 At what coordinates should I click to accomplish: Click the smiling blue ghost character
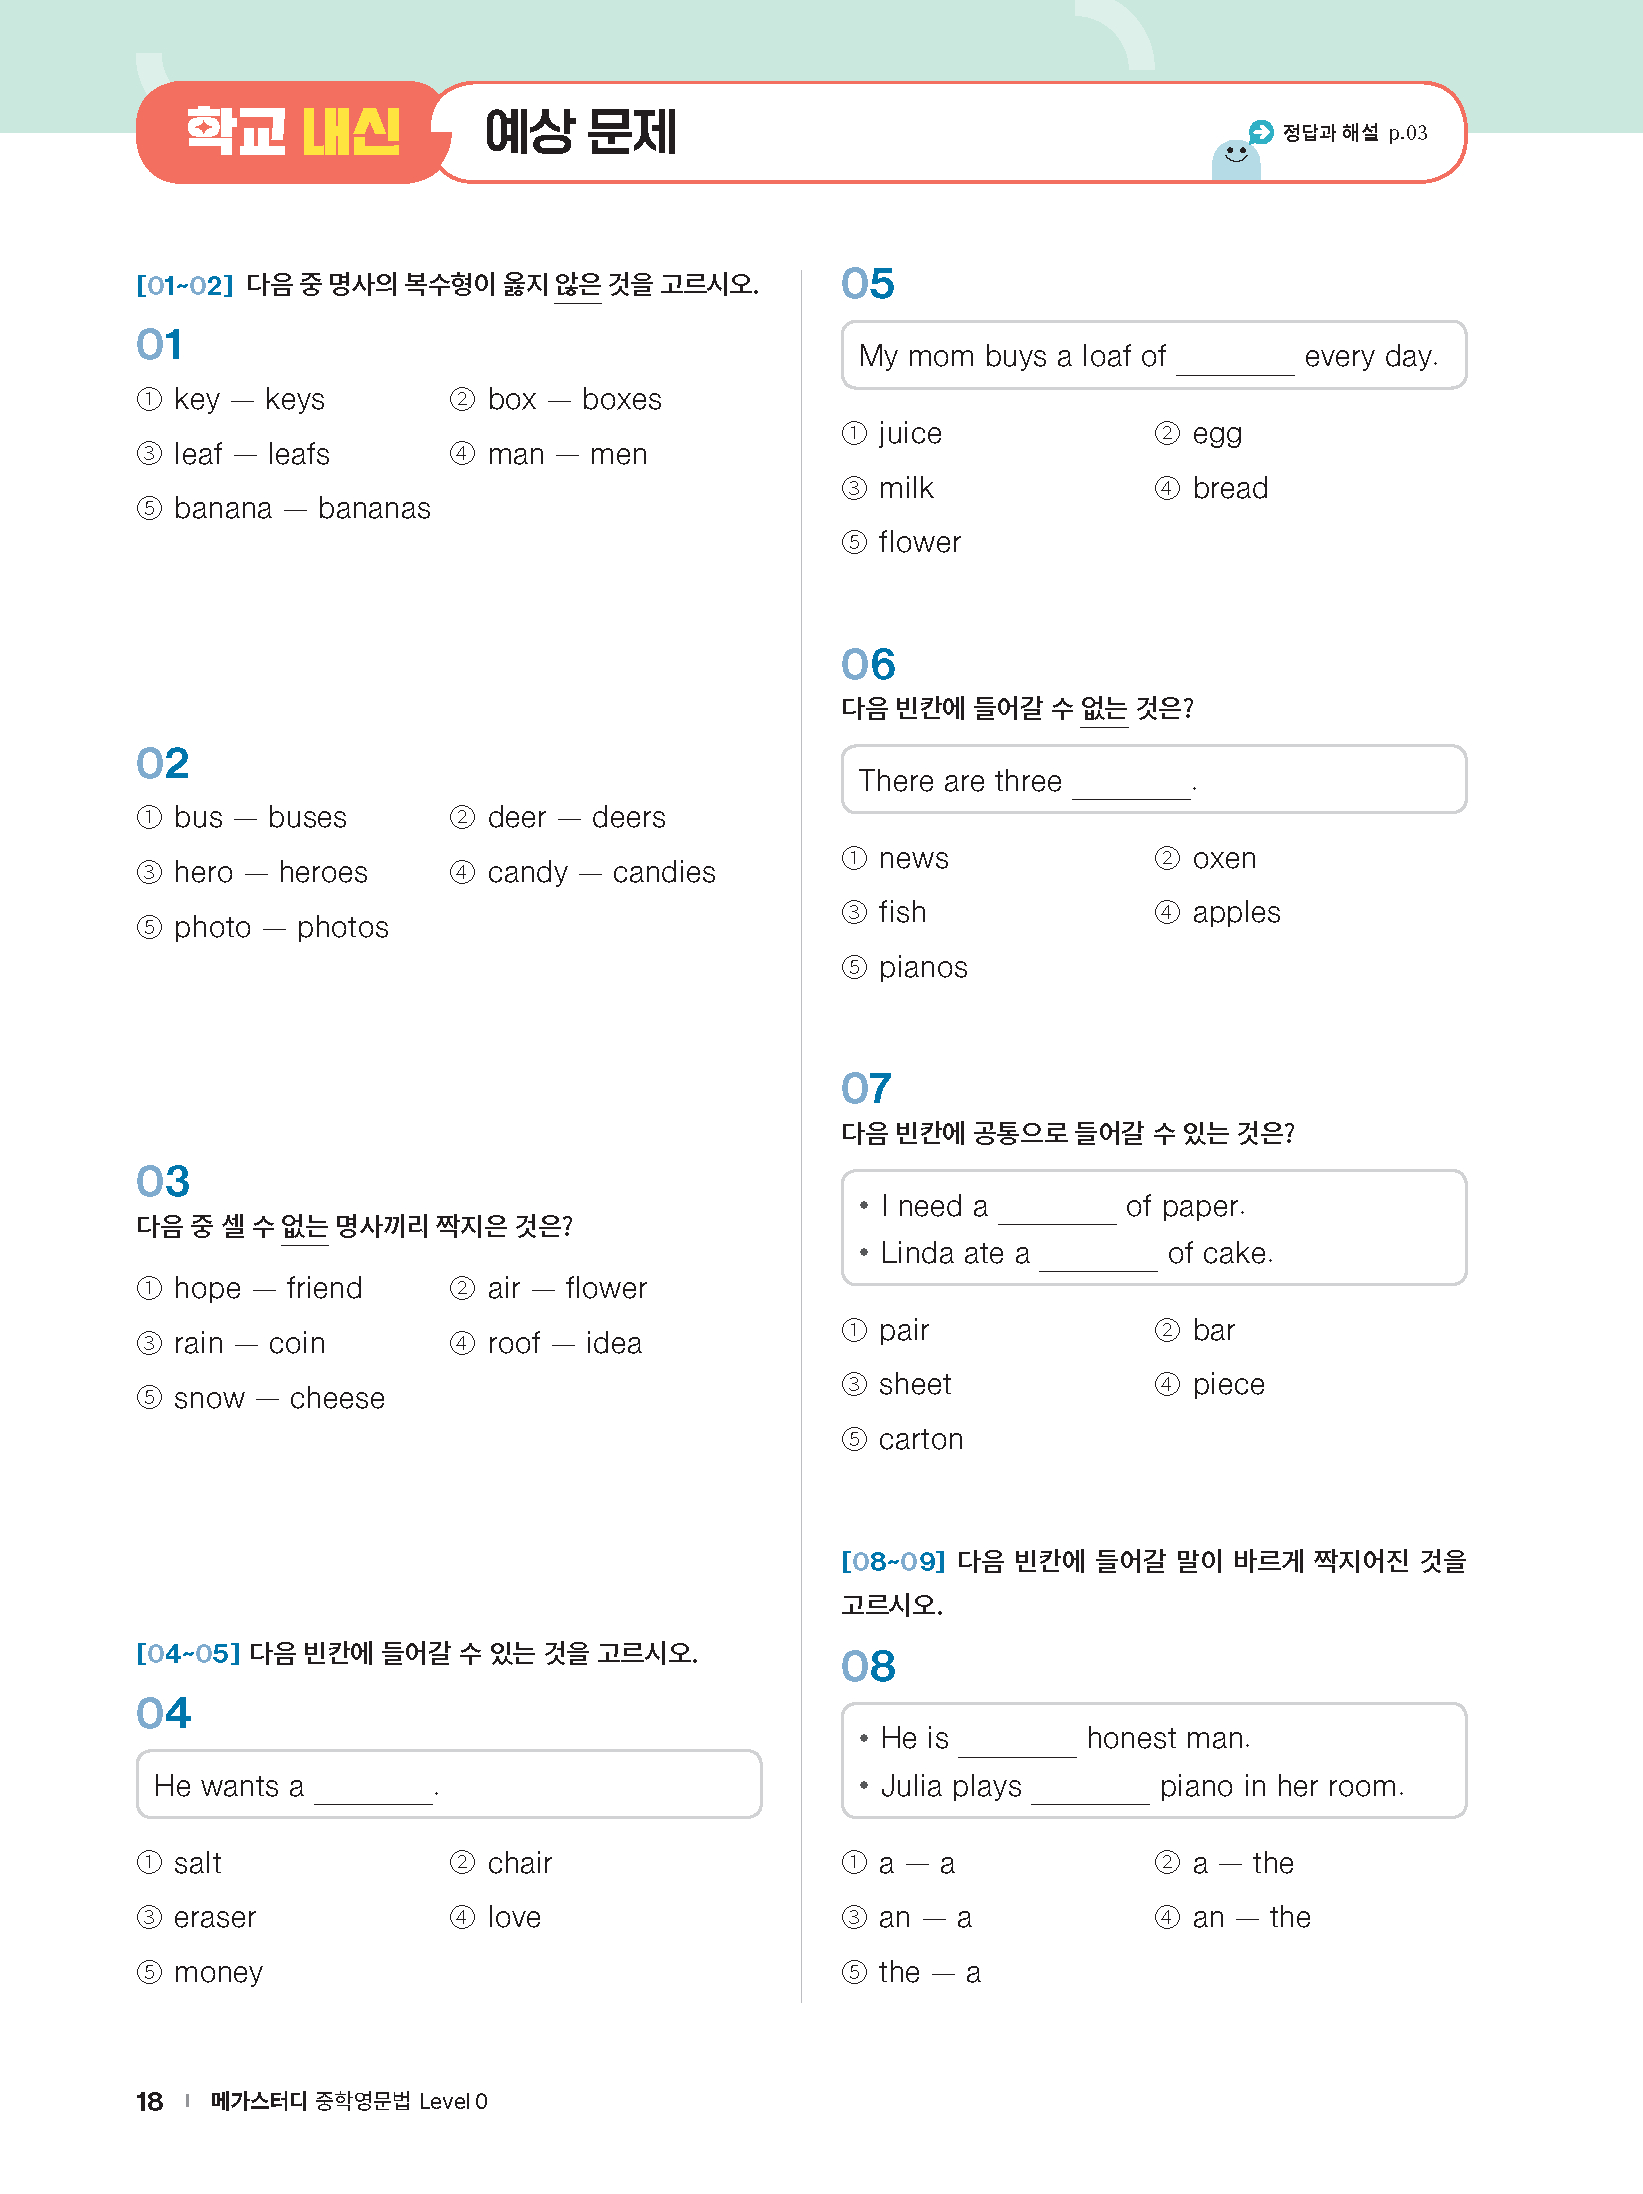click(1236, 160)
